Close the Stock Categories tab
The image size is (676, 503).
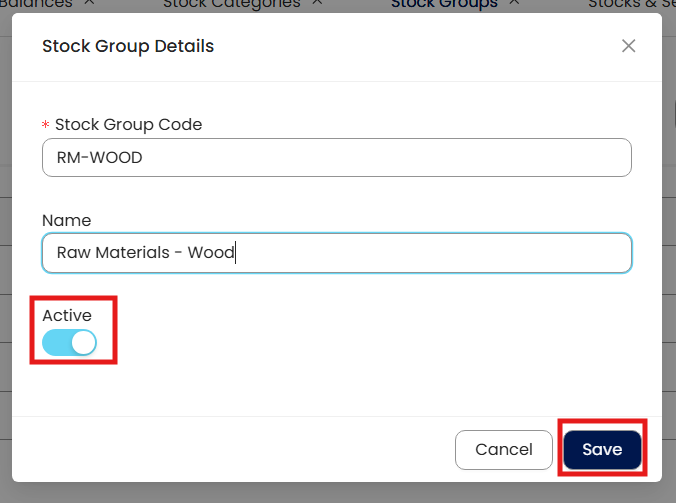coord(317,3)
